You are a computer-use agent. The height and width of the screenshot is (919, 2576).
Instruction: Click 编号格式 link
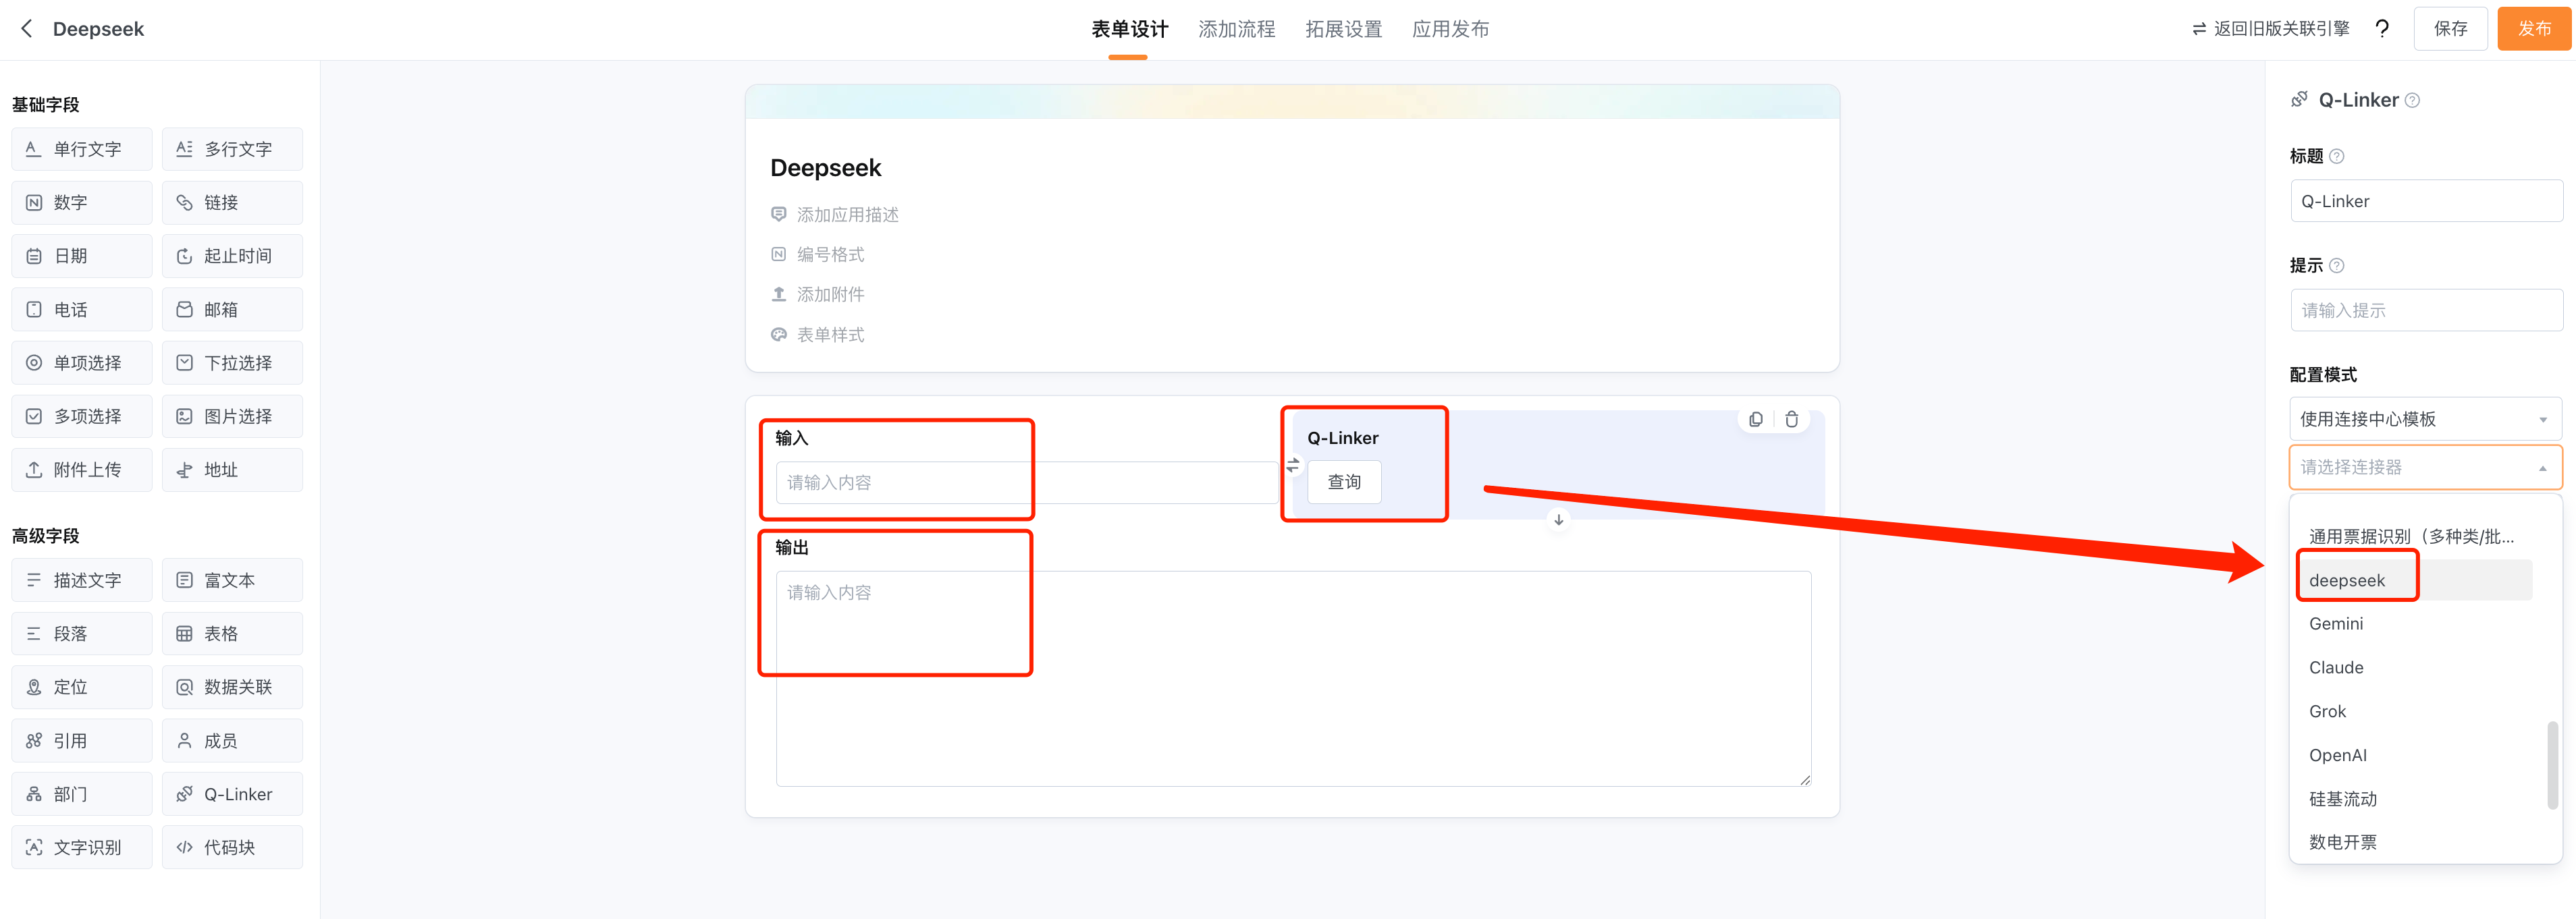point(818,255)
